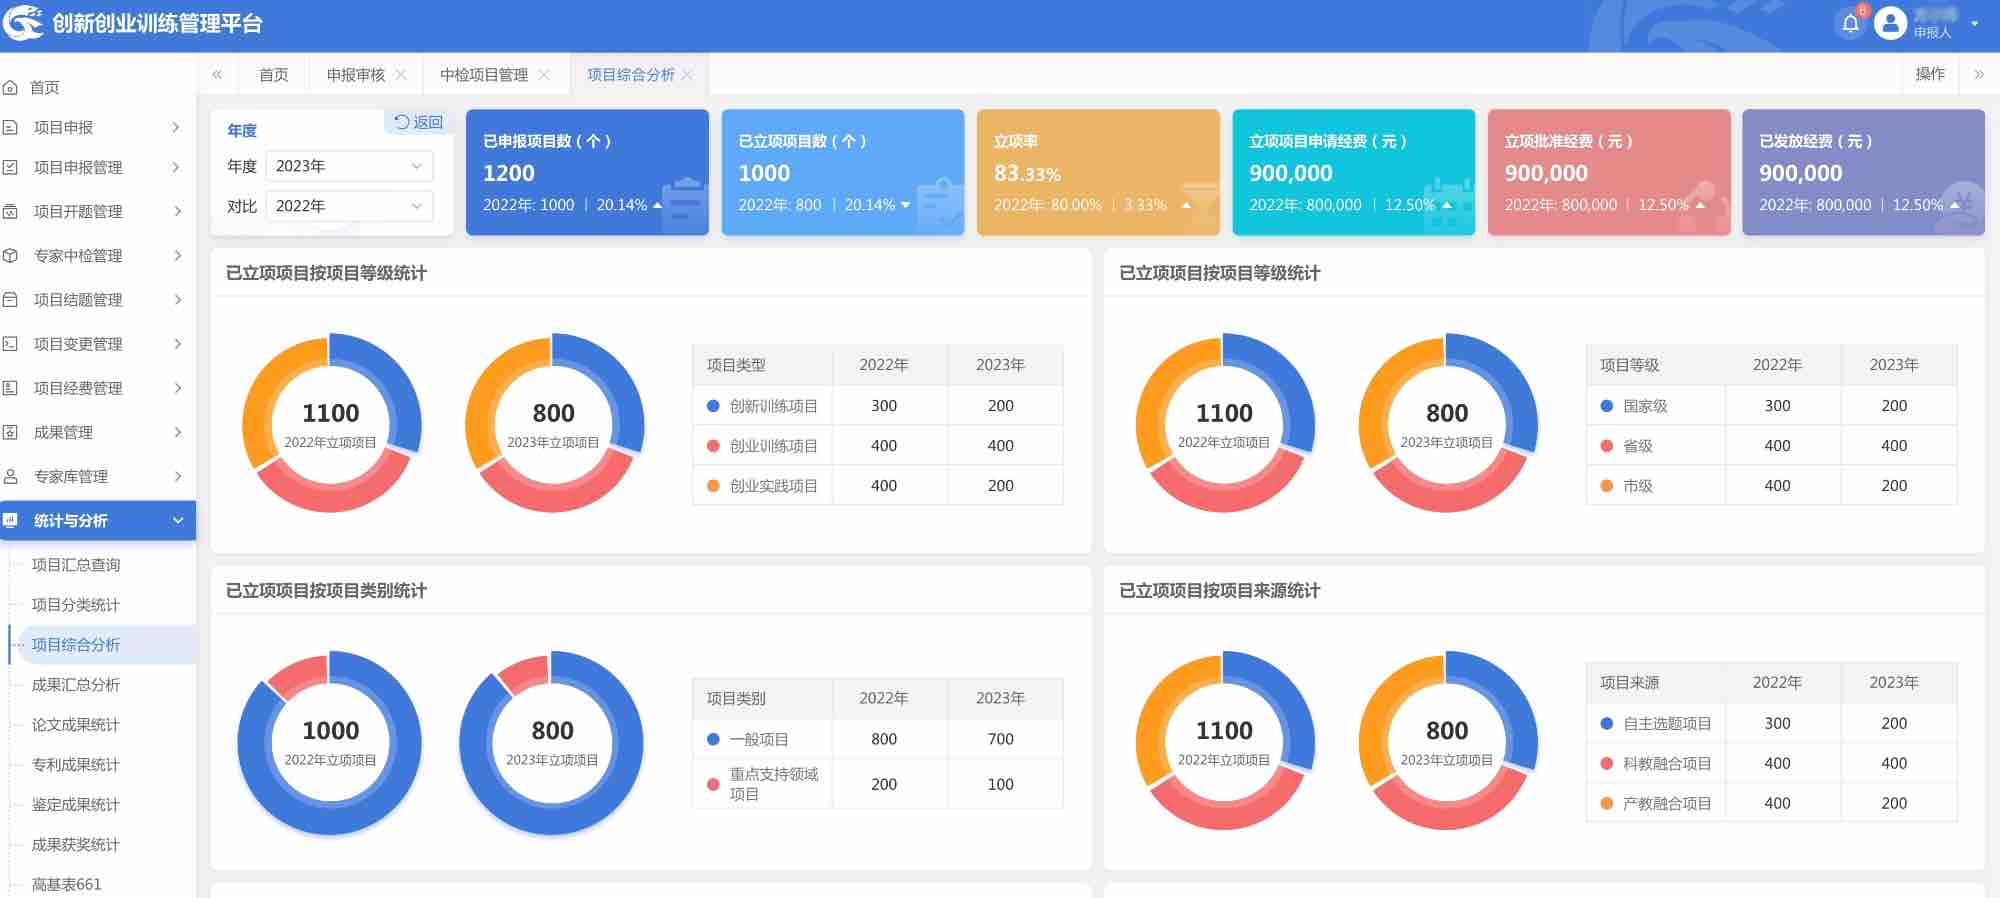Viewport: 2000px width, 898px height.
Task: Click the 返回 button
Action: (x=419, y=122)
